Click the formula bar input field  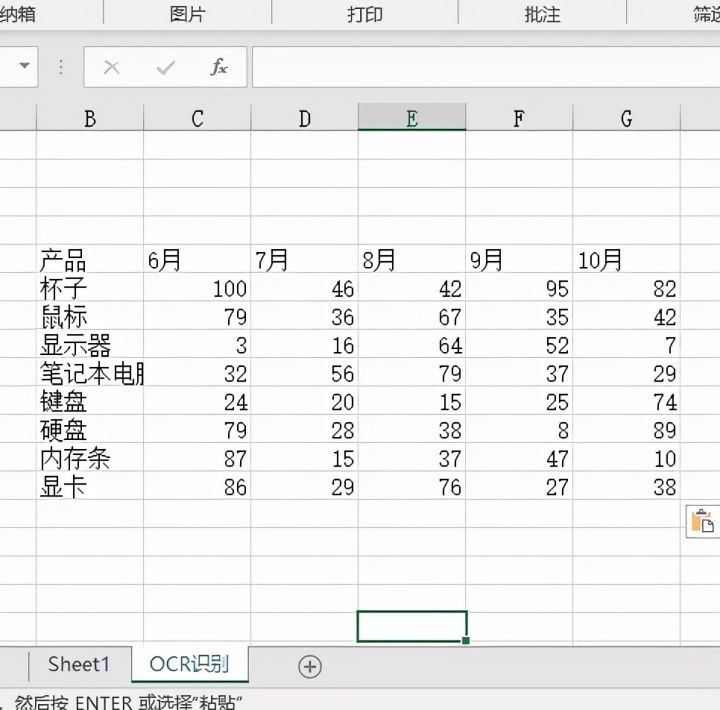pos(486,67)
